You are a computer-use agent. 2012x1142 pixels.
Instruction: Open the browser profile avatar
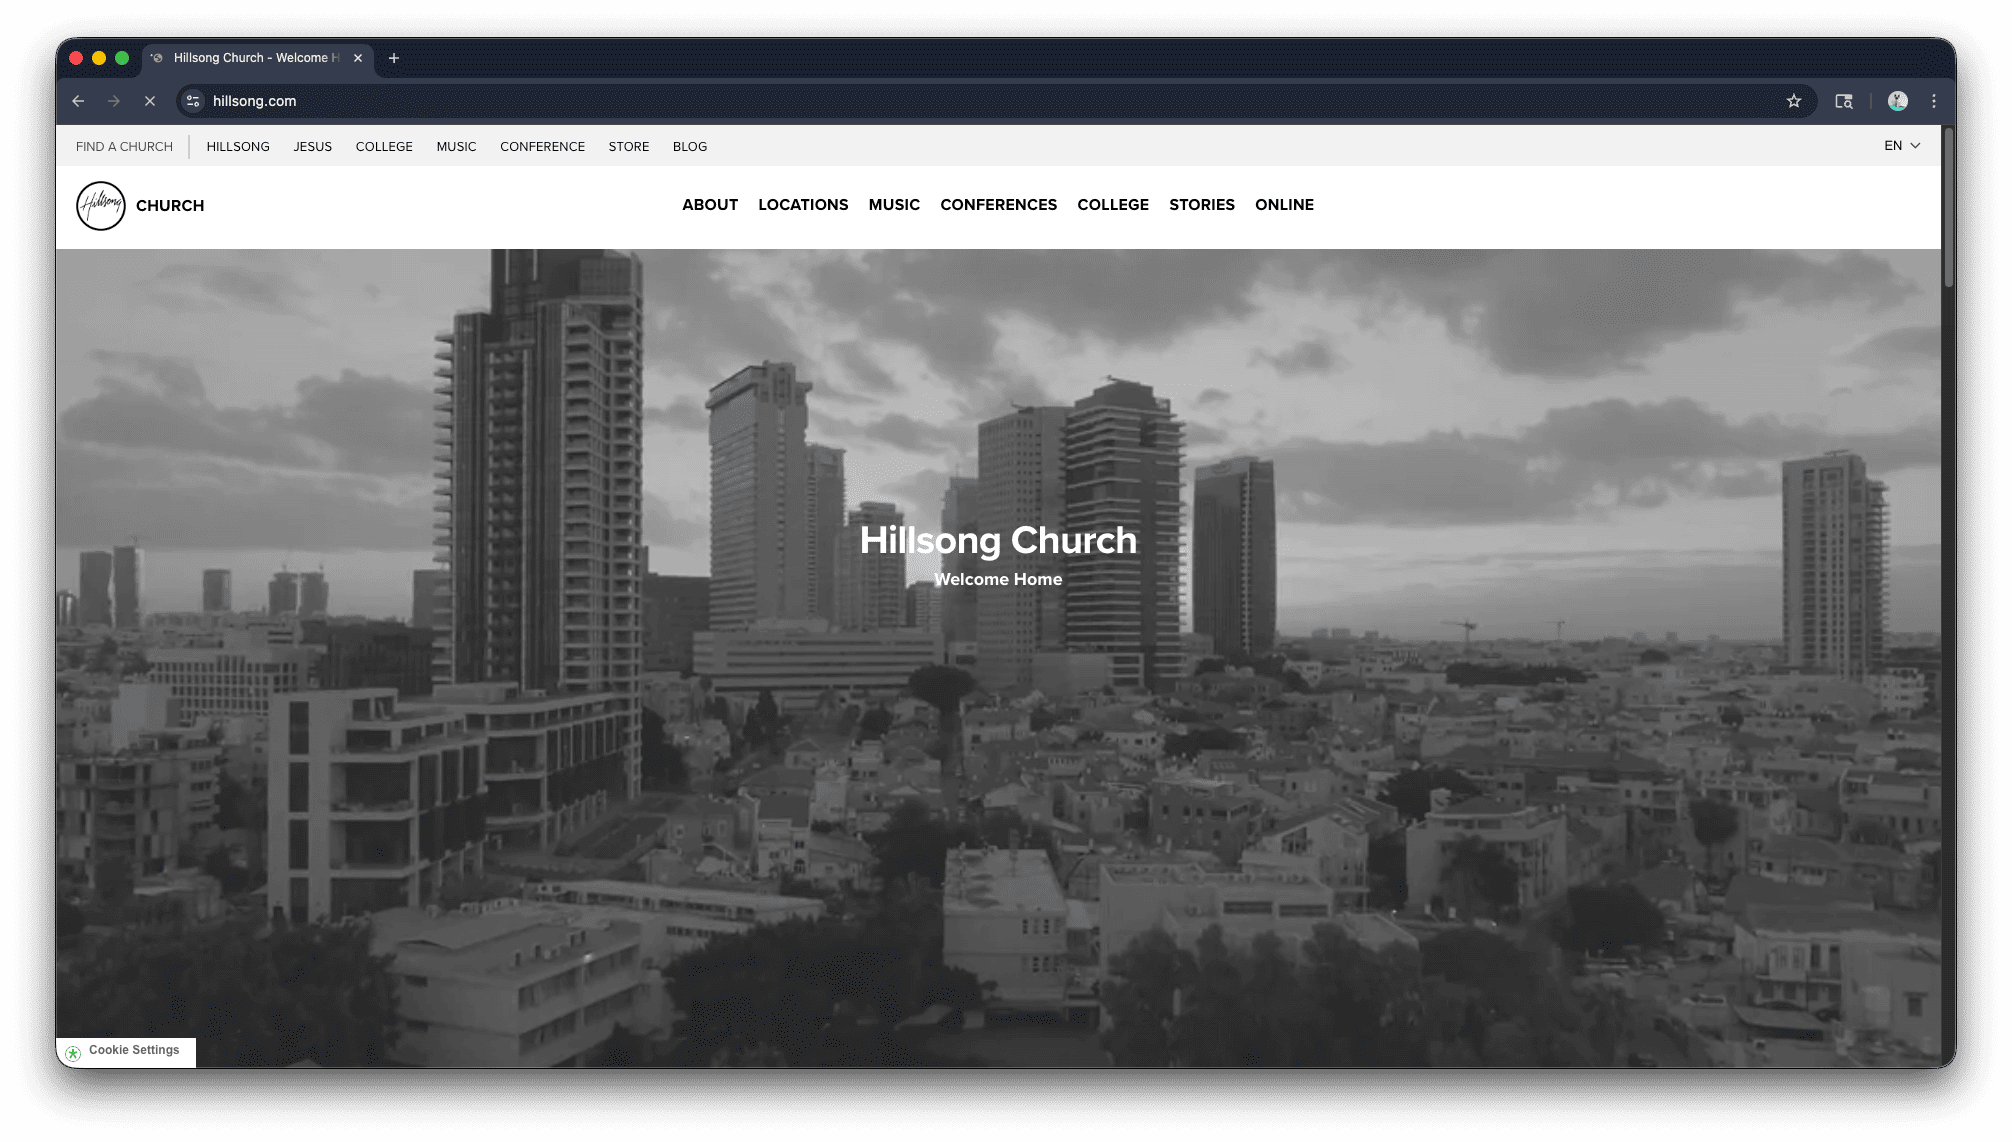coord(1896,100)
